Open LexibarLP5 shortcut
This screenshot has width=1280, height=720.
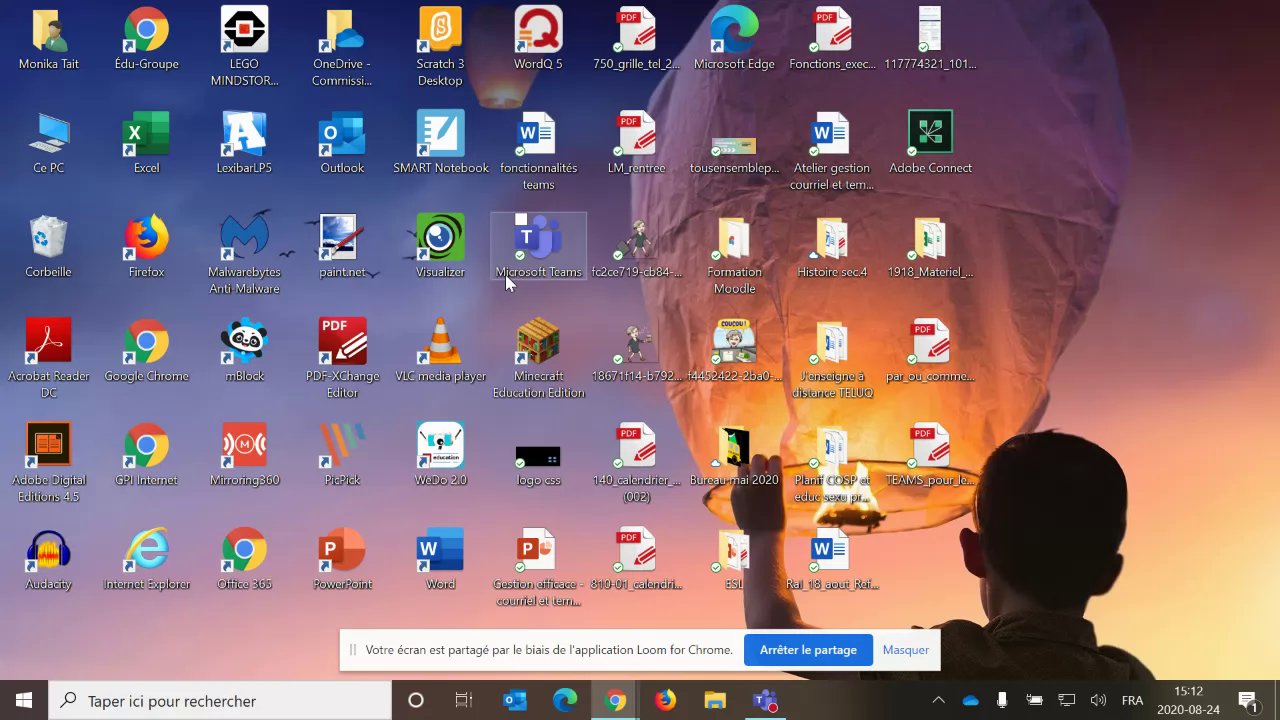[244, 144]
